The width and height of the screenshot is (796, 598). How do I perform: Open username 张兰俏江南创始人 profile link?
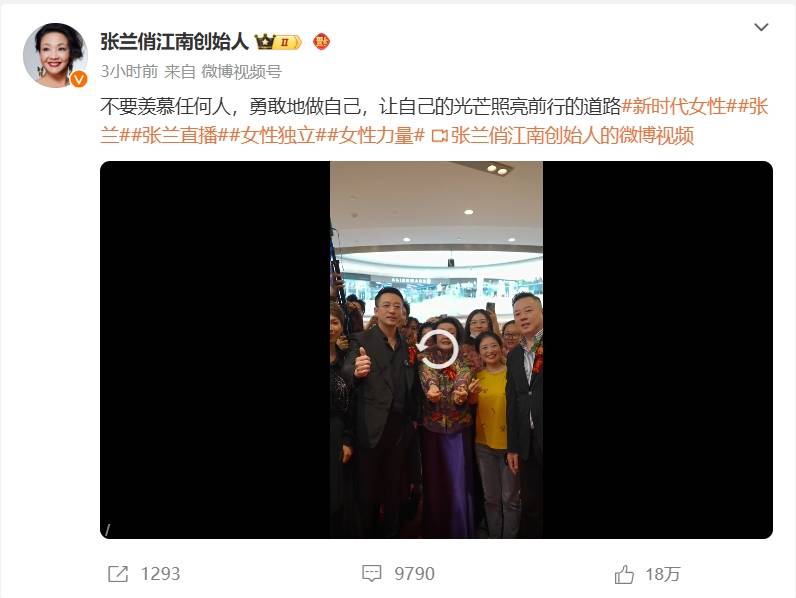pos(174,42)
